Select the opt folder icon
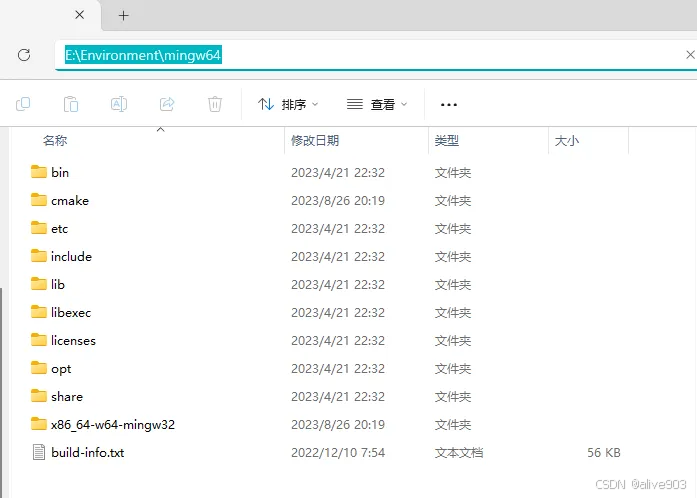Image resolution: width=697 pixels, height=498 pixels. pyautogui.click(x=39, y=368)
